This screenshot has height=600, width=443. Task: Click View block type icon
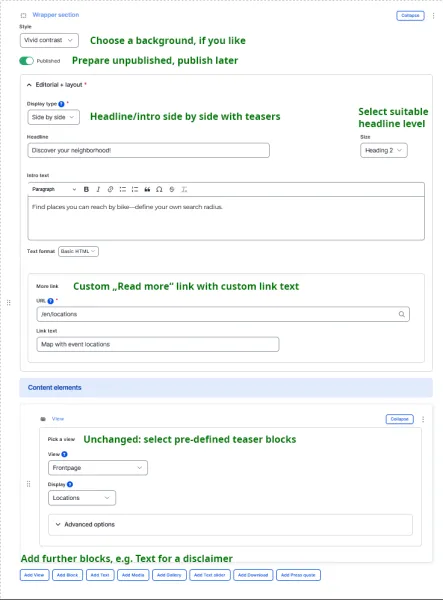click(x=43, y=419)
